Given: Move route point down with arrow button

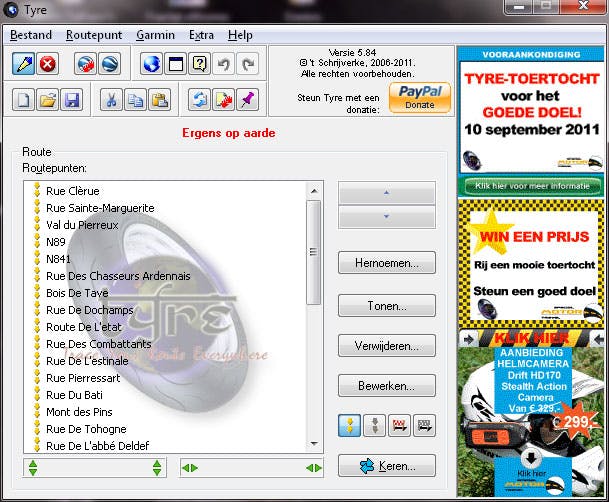Looking at the screenshot, I should tap(386, 217).
